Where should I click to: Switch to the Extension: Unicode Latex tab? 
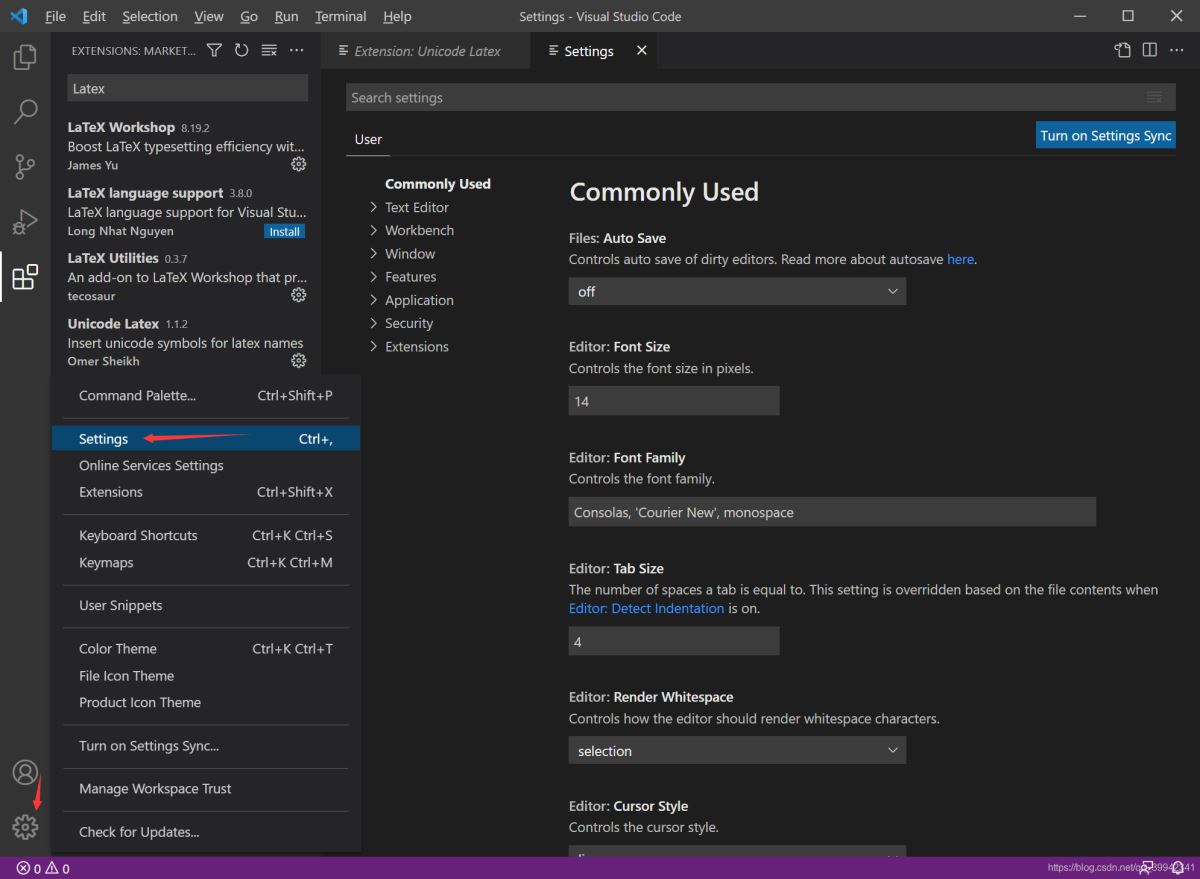click(x=426, y=51)
